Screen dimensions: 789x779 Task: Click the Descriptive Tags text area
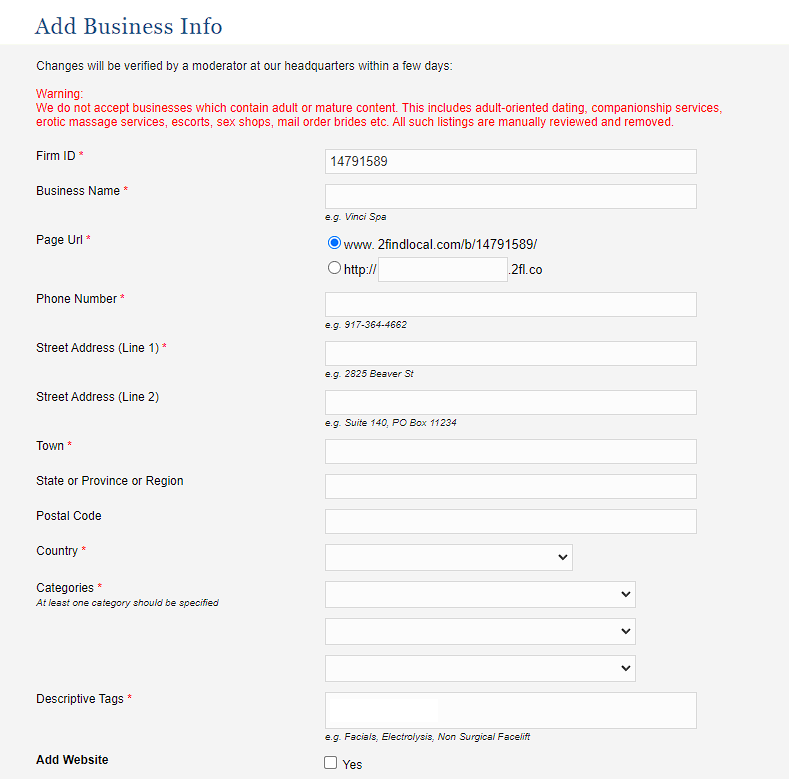pos(511,711)
